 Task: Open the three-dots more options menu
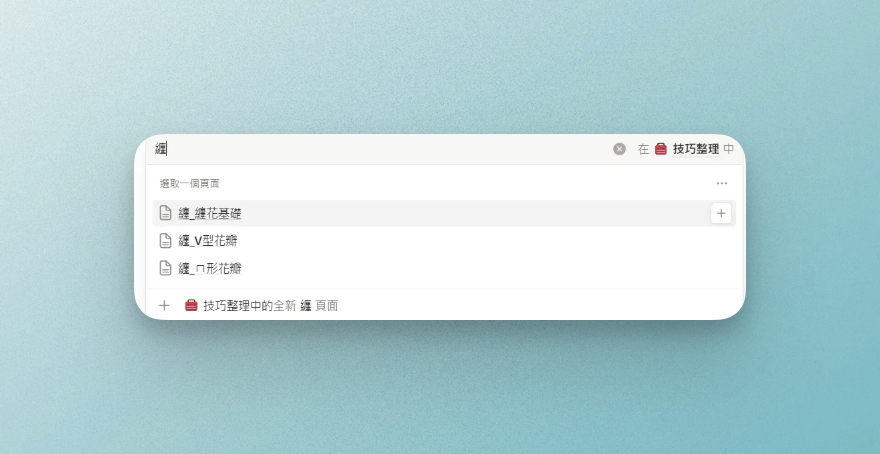coord(721,184)
